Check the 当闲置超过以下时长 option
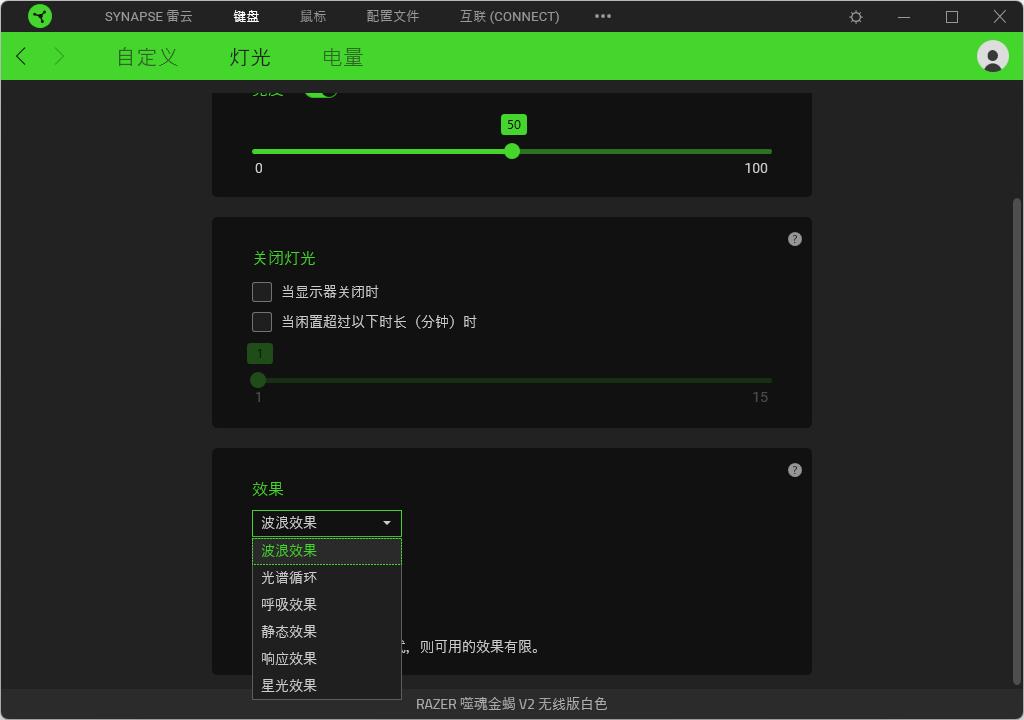The image size is (1024, 720). (261, 322)
